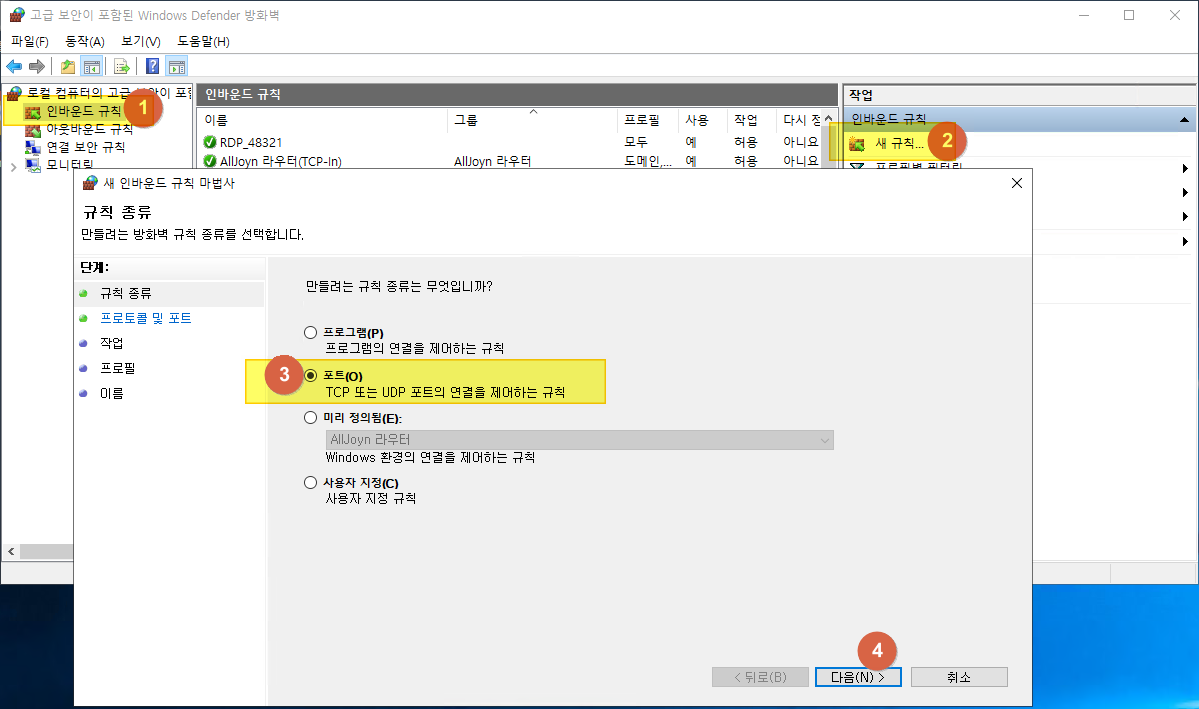Click the 이름 wizard step label

pyautogui.click(x=112, y=393)
